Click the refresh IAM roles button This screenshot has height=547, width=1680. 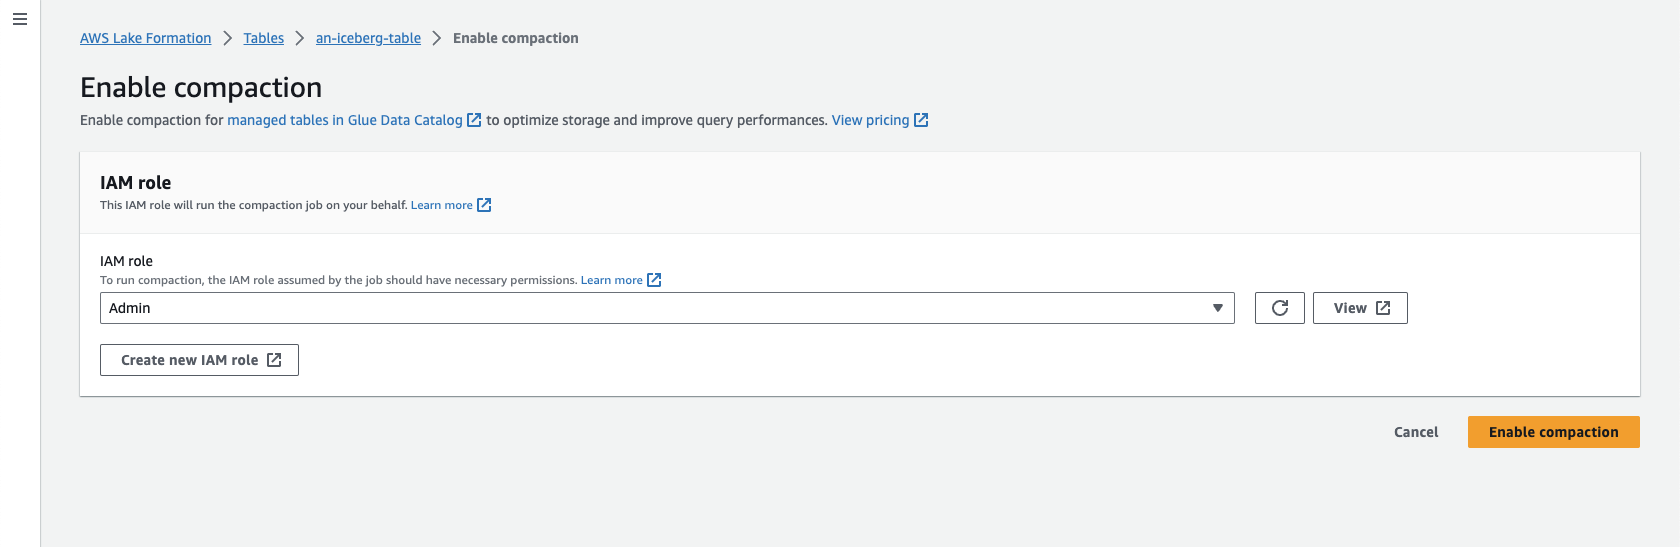pyautogui.click(x=1279, y=308)
